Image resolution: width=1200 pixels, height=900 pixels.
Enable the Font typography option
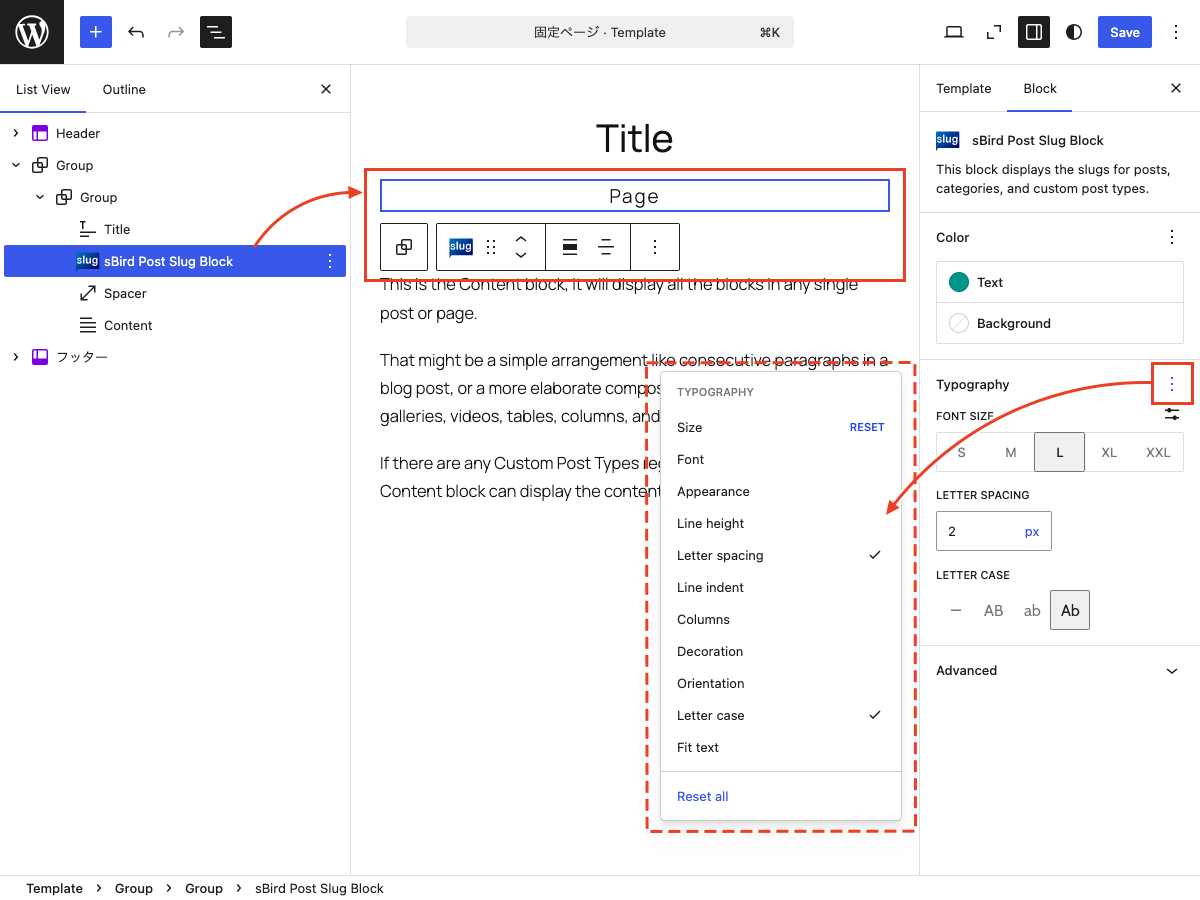(781, 459)
